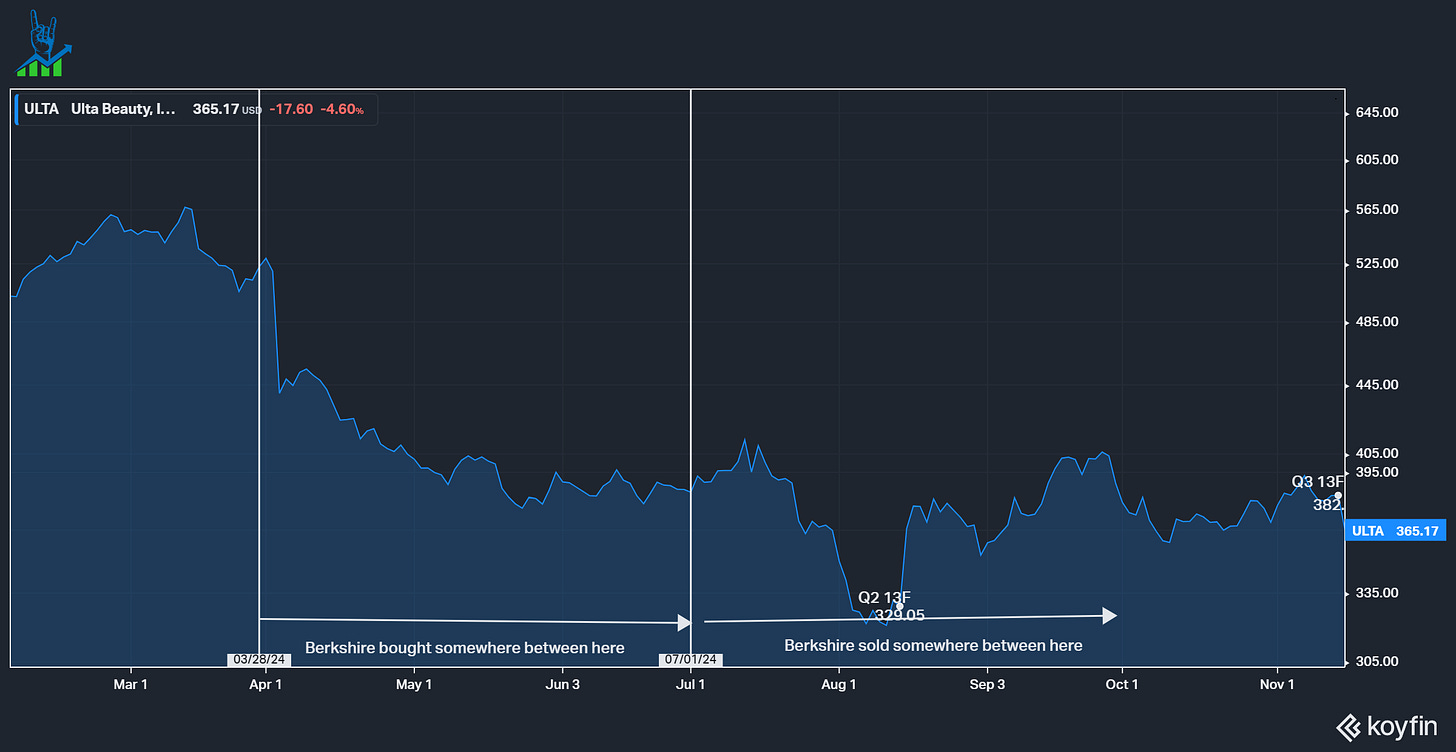Viewport: 1456px width, 752px height.
Task: Click the 395.00 price axis label
Action: 1376,472
